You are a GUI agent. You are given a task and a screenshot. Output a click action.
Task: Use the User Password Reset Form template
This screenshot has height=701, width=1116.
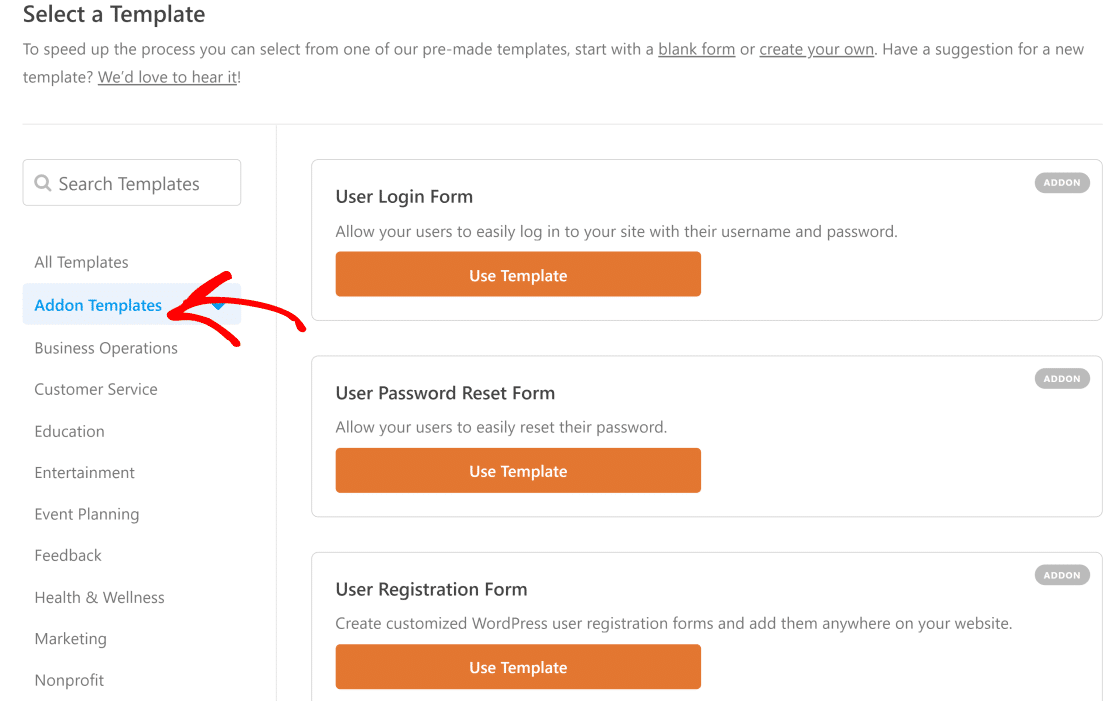point(518,471)
